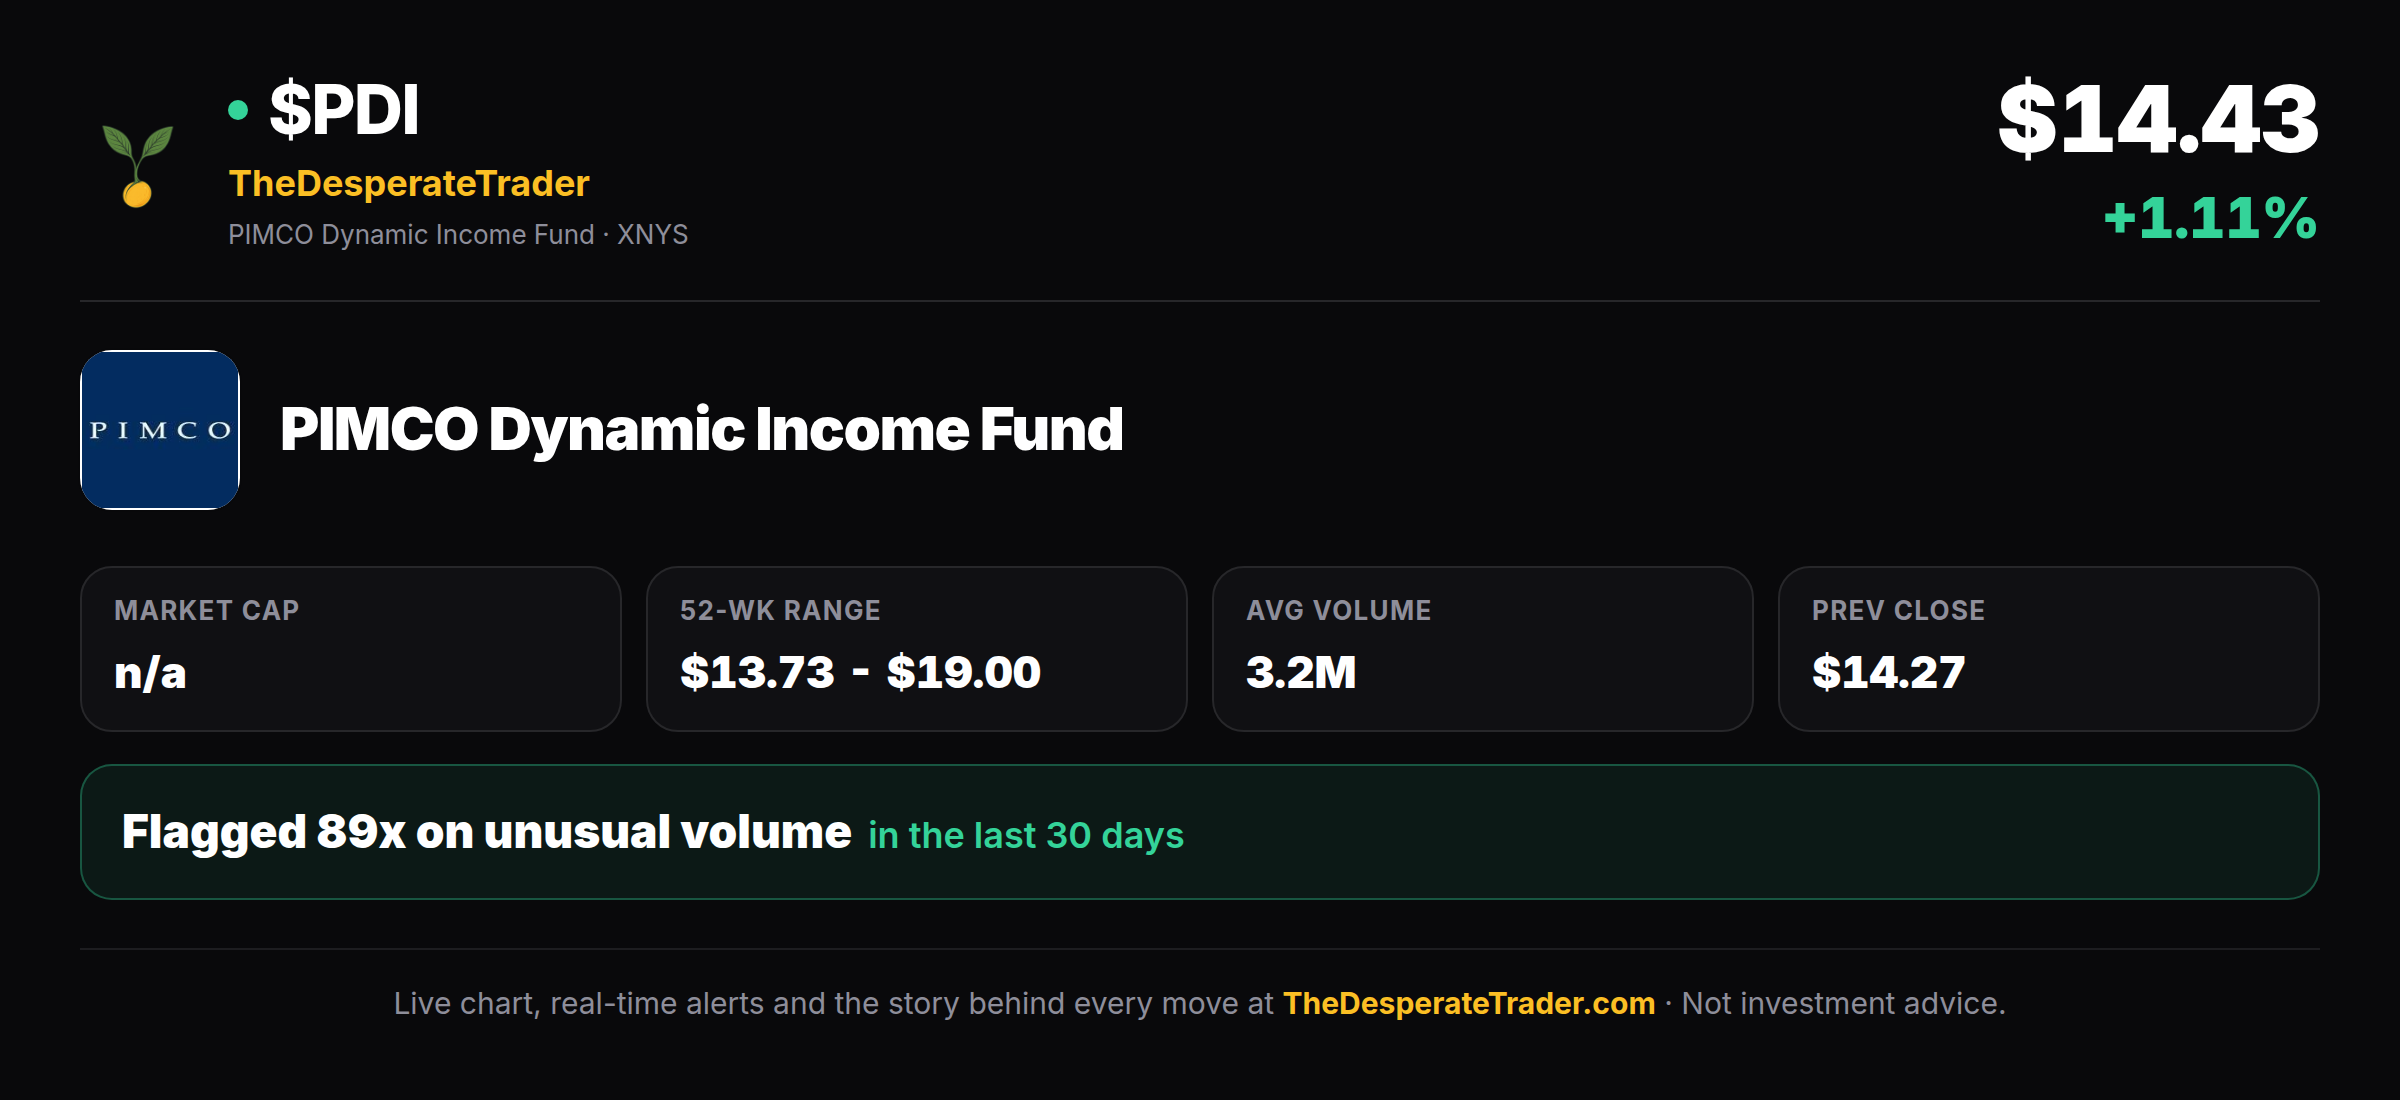Click the 3.2M average volume value
This screenshot has width=2400, height=1100.
pyautogui.click(x=1301, y=672)
